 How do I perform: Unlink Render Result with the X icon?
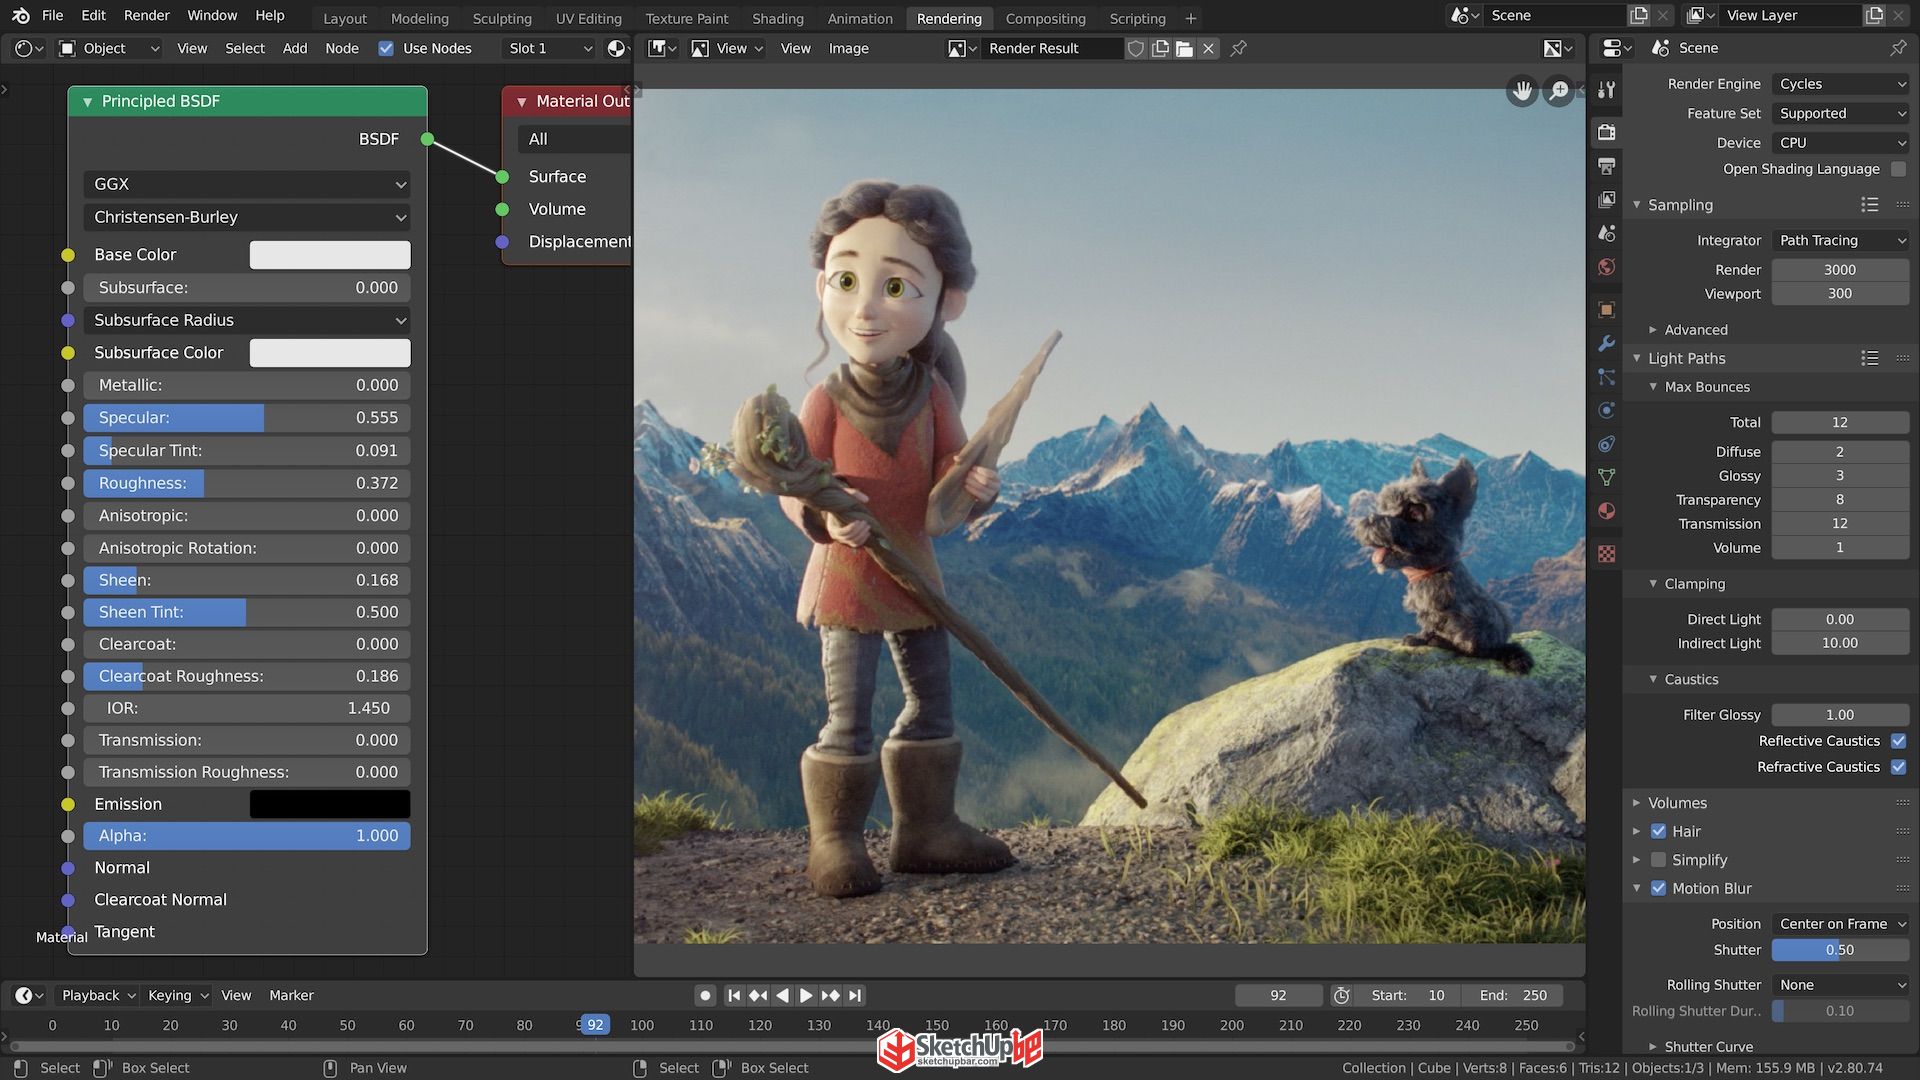click(x=1208, y=48)
